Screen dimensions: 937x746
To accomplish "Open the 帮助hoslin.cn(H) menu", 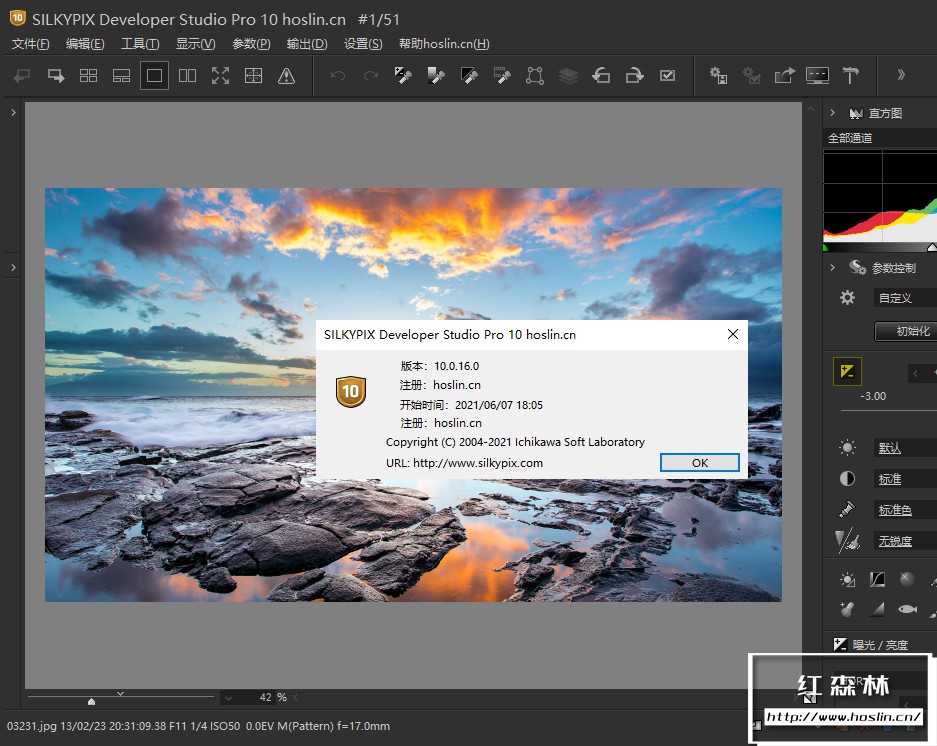I will click(444, 44).
